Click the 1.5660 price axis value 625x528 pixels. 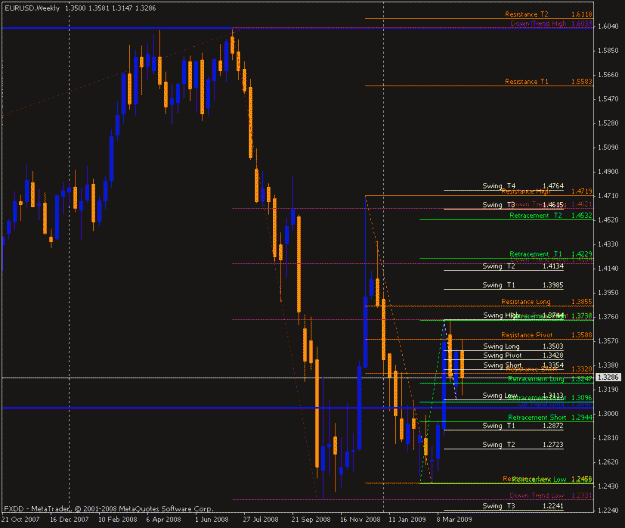tap(608, 75)
